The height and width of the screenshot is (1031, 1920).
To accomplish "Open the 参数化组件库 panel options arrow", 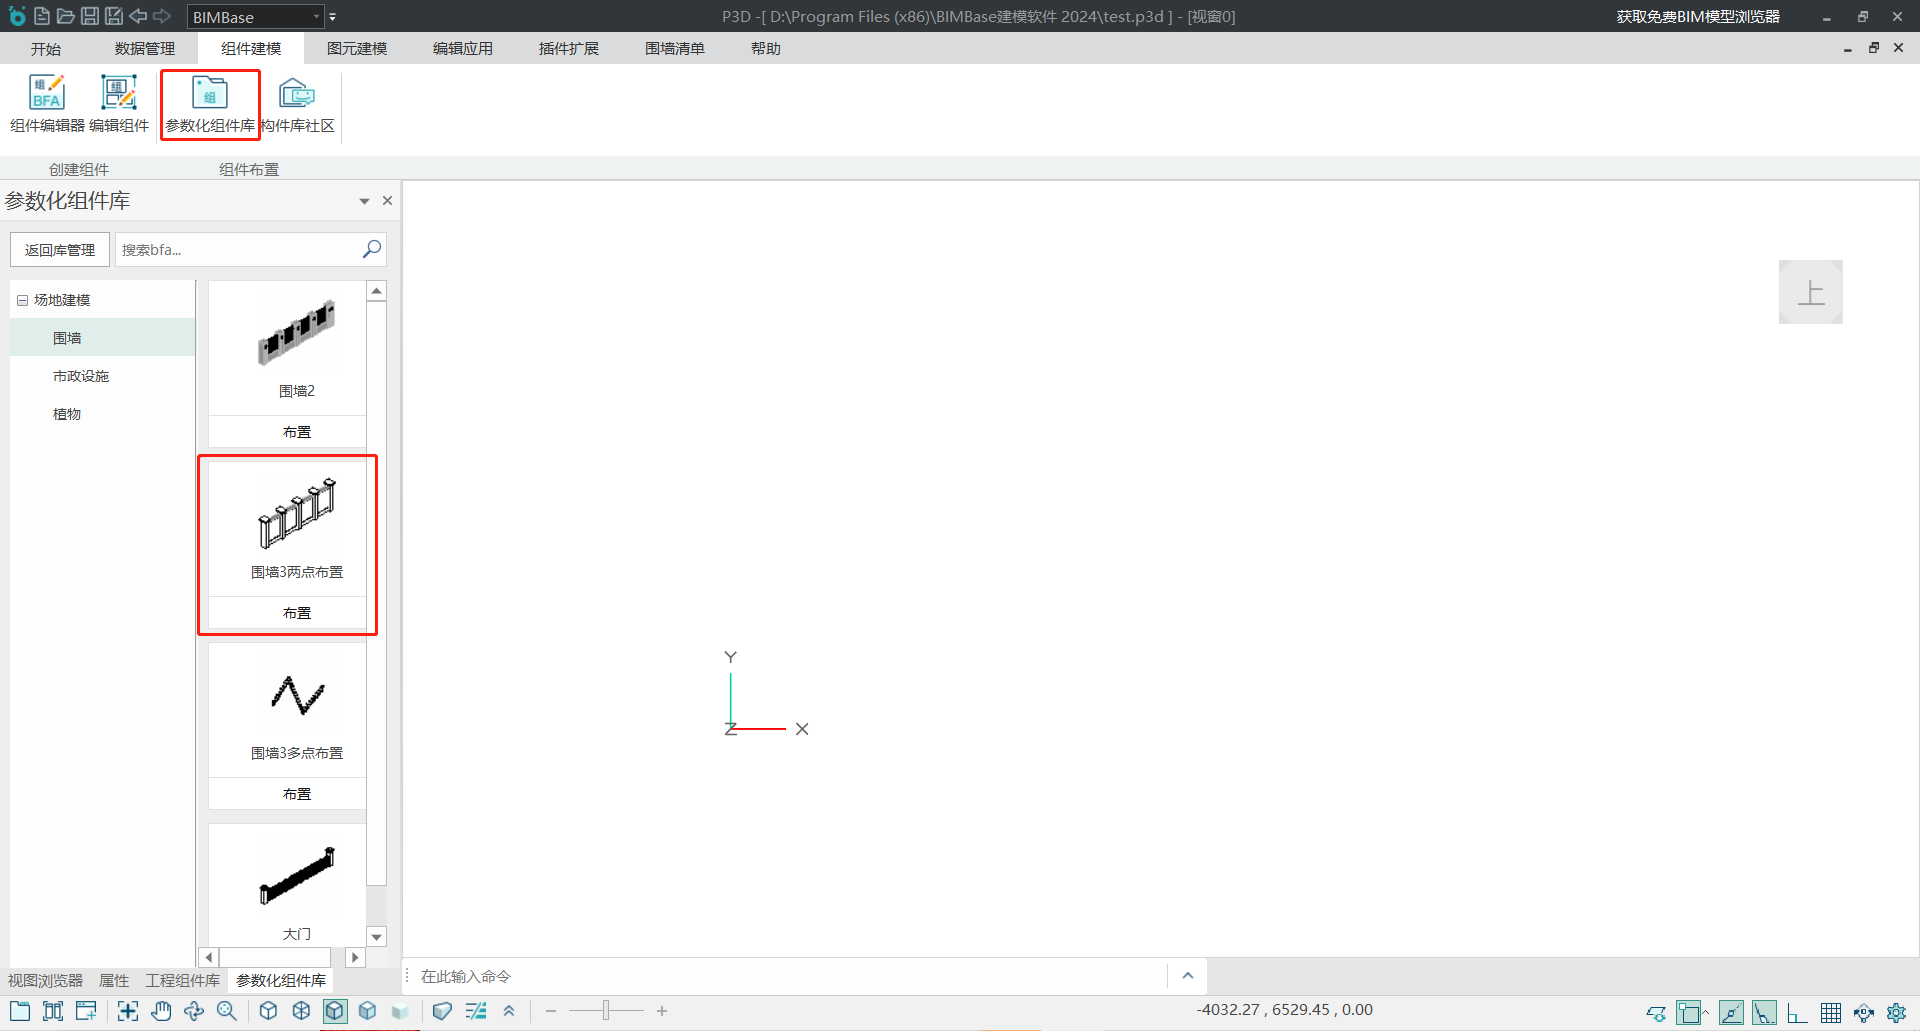I will click(x=364, y=201).
